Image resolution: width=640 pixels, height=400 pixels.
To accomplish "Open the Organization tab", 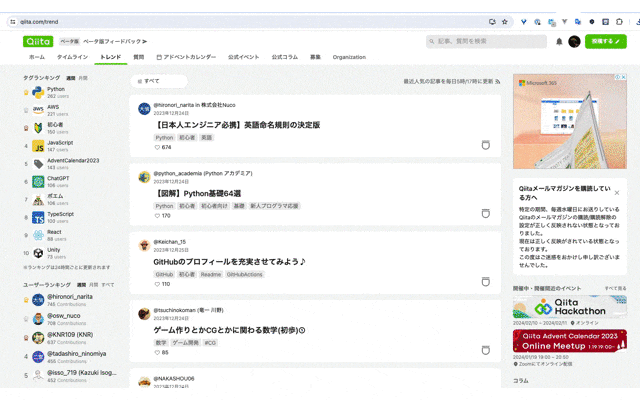I will tap(349, 57).
